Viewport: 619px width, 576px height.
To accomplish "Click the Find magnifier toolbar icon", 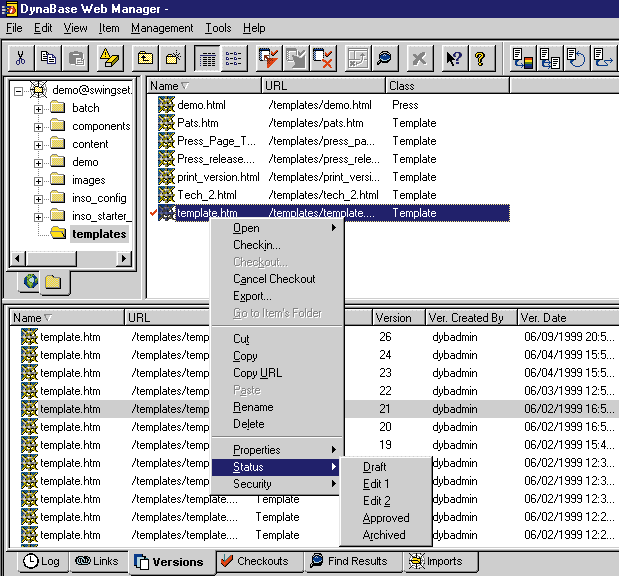I will tap(384, 58).
